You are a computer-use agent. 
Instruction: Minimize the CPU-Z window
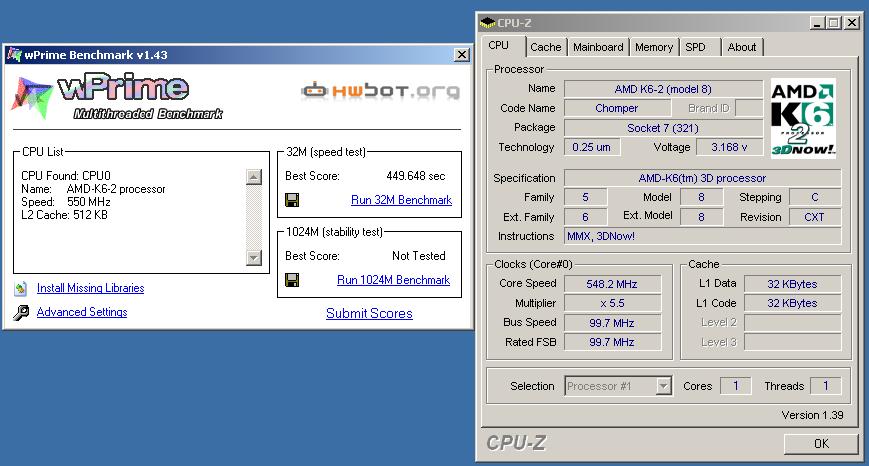pyautogui.click(x=817, y=23)
